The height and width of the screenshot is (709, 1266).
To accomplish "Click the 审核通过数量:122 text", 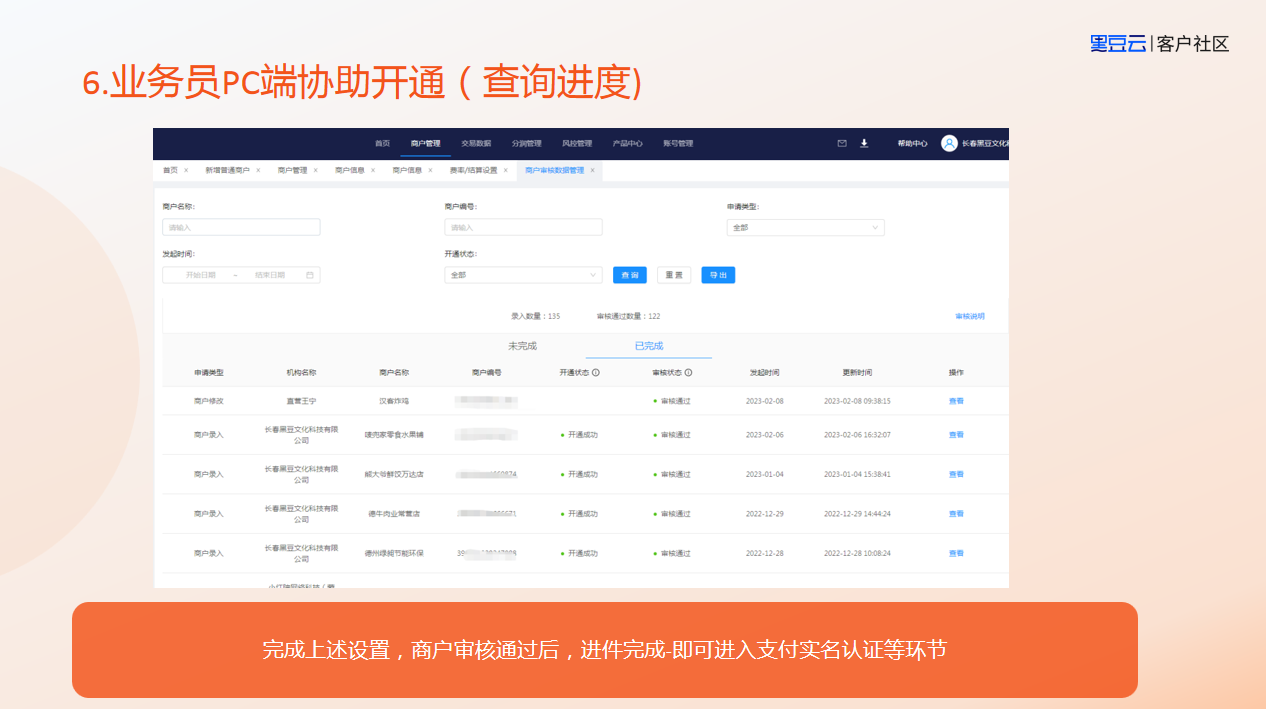I will click(628, 316).
